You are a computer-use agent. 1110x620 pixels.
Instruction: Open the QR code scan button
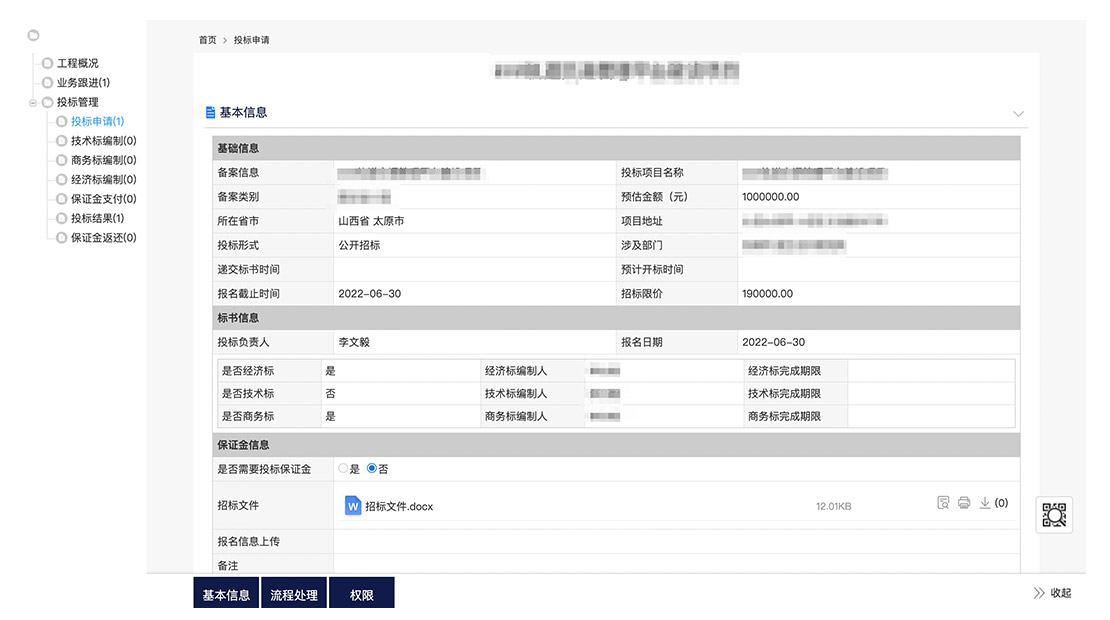[x=1054, y=515]
